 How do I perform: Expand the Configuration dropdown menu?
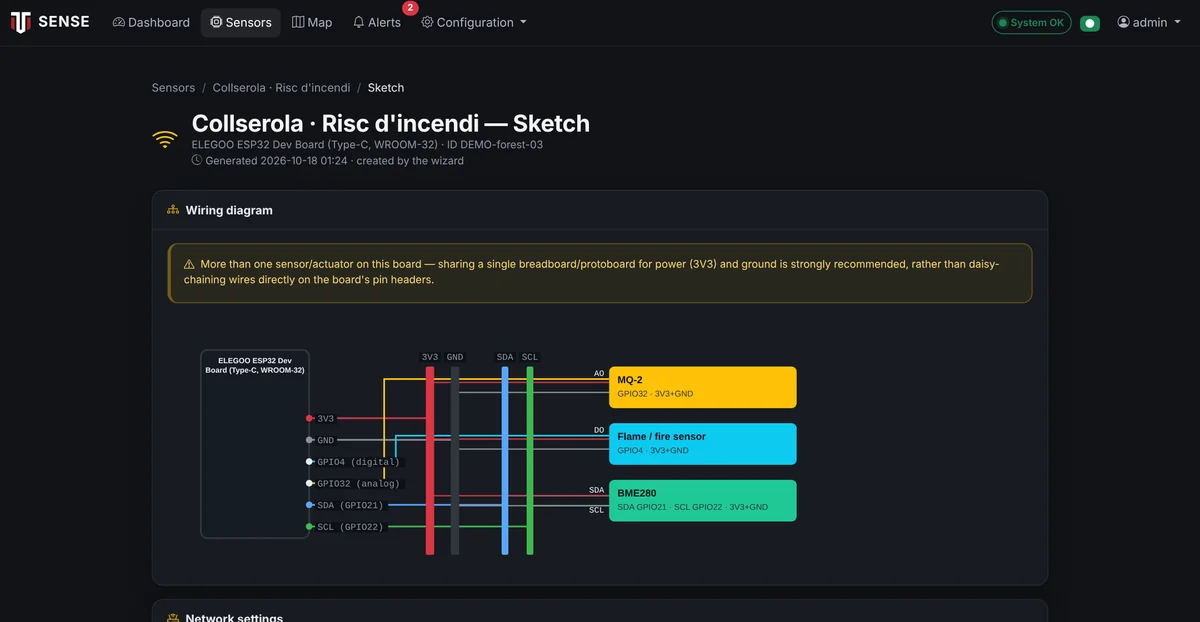(x=474, y=22)
